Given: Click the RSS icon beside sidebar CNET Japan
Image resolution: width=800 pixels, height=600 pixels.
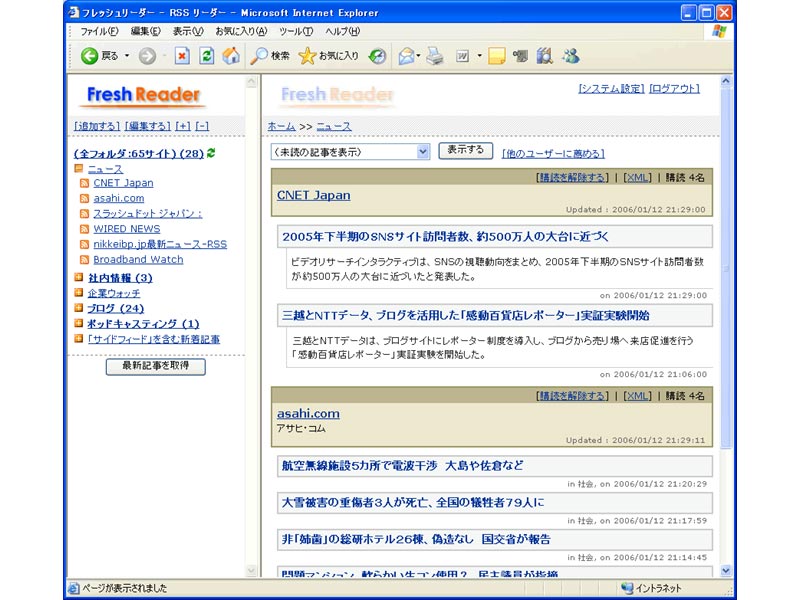Looking at the screenshot, I should click(x=85, y=183).
